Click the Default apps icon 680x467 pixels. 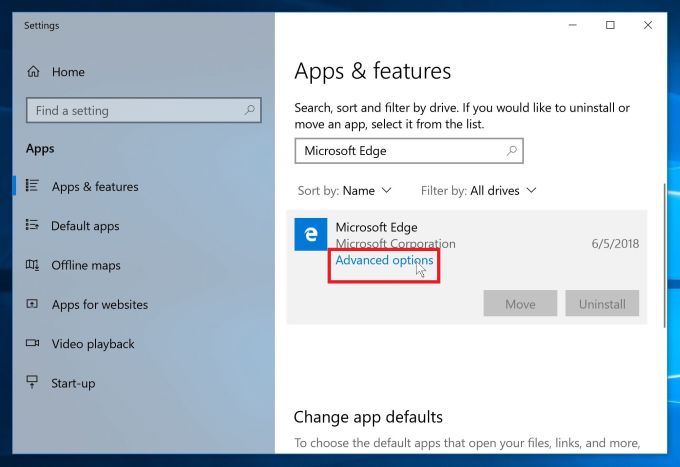(x=33, y=226)
